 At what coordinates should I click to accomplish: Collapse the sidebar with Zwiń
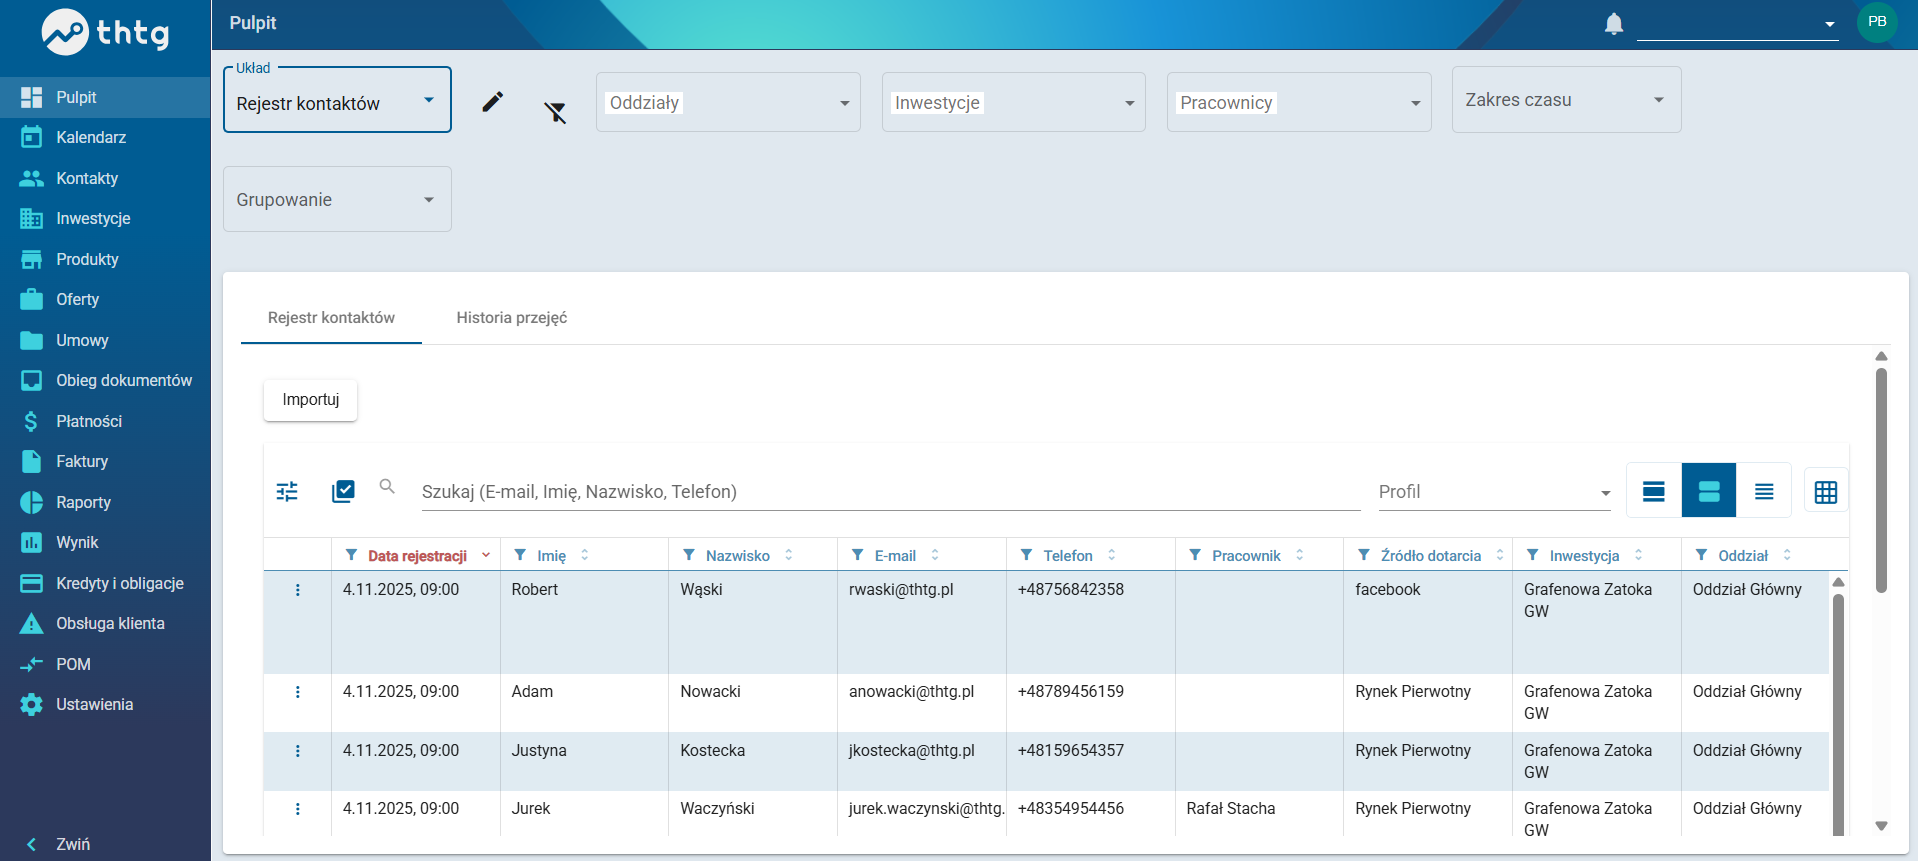point(105,844)
